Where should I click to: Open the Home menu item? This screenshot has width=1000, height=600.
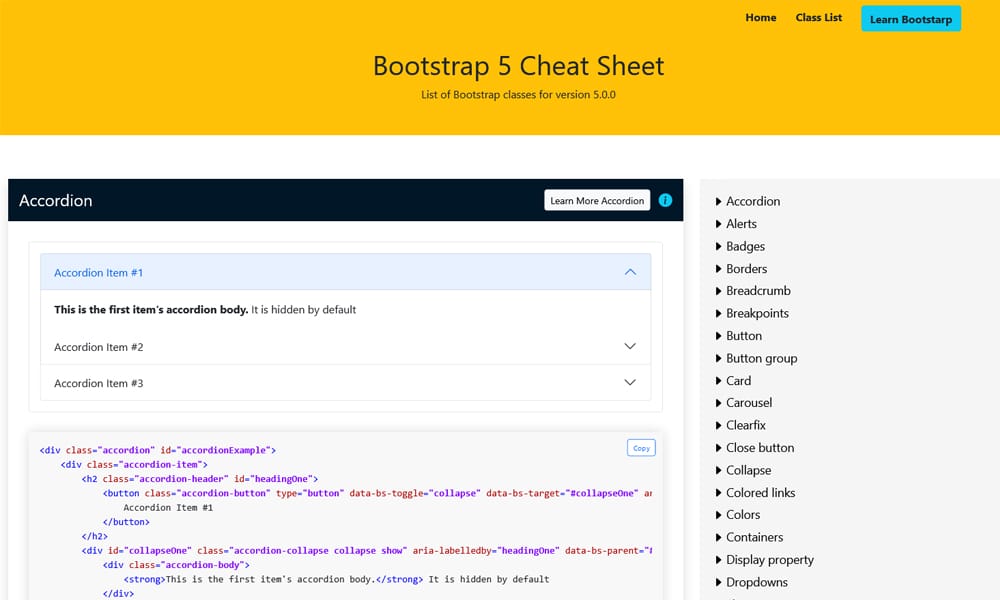[x=760, y=17]
